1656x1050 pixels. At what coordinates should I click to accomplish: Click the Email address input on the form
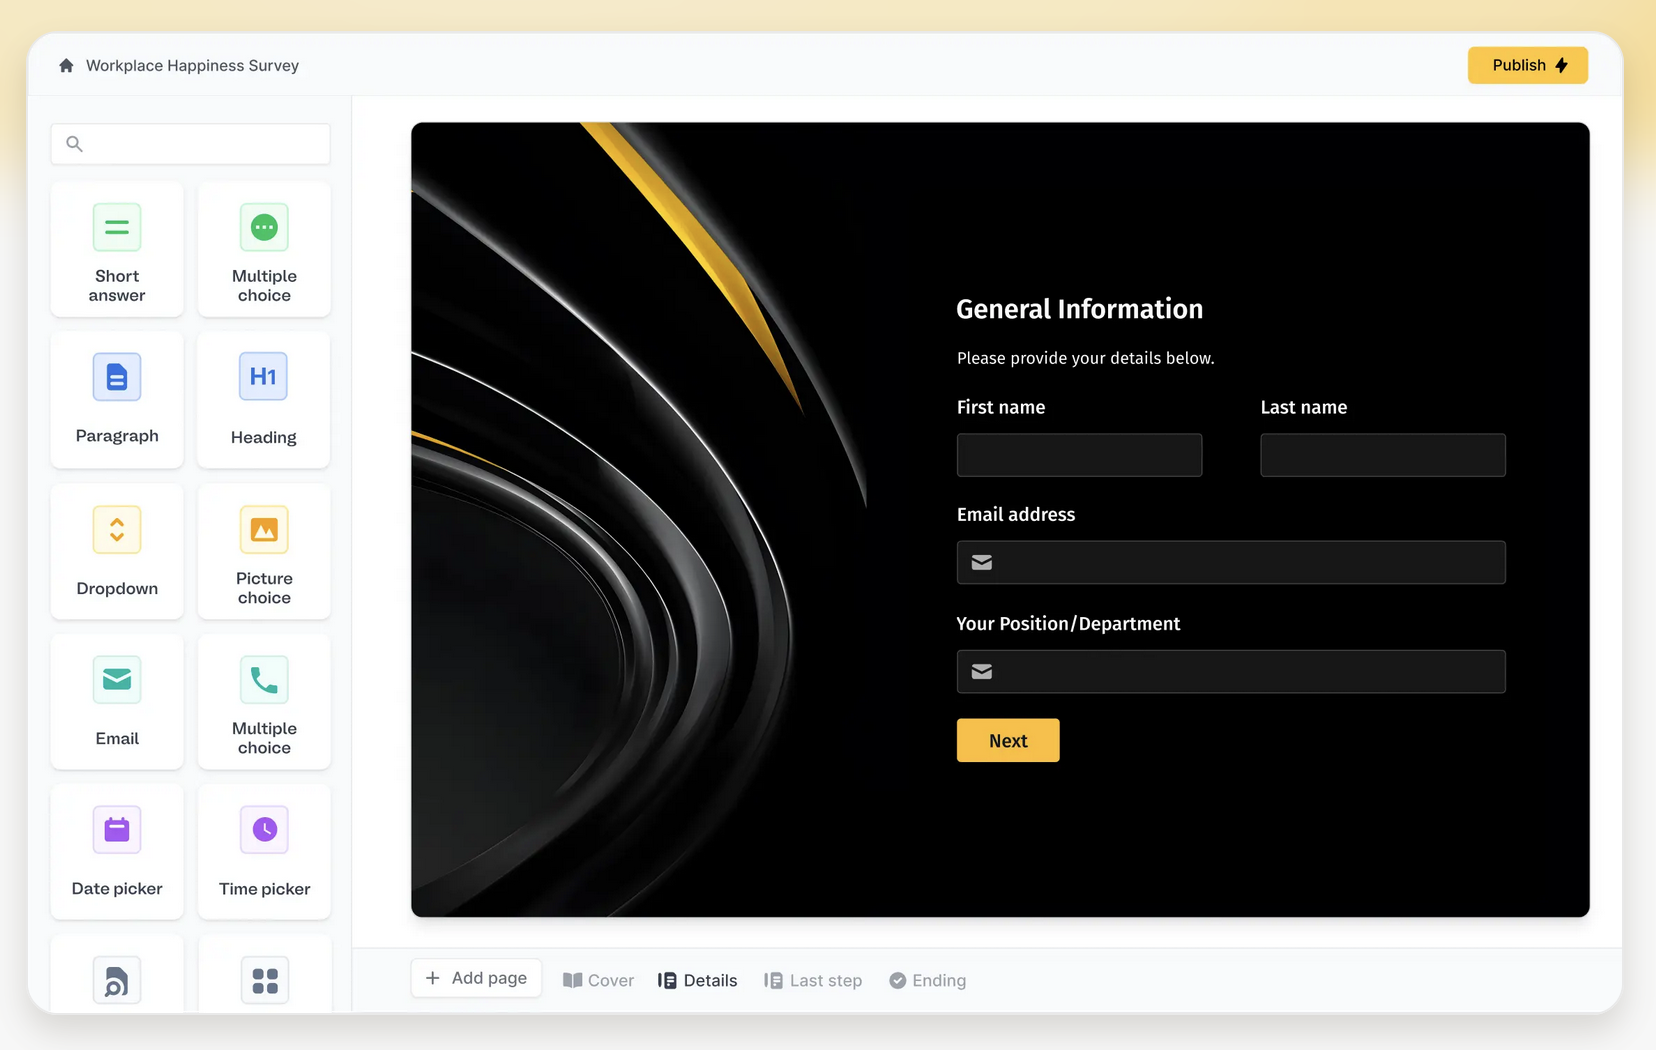[x=1230, y=562]
